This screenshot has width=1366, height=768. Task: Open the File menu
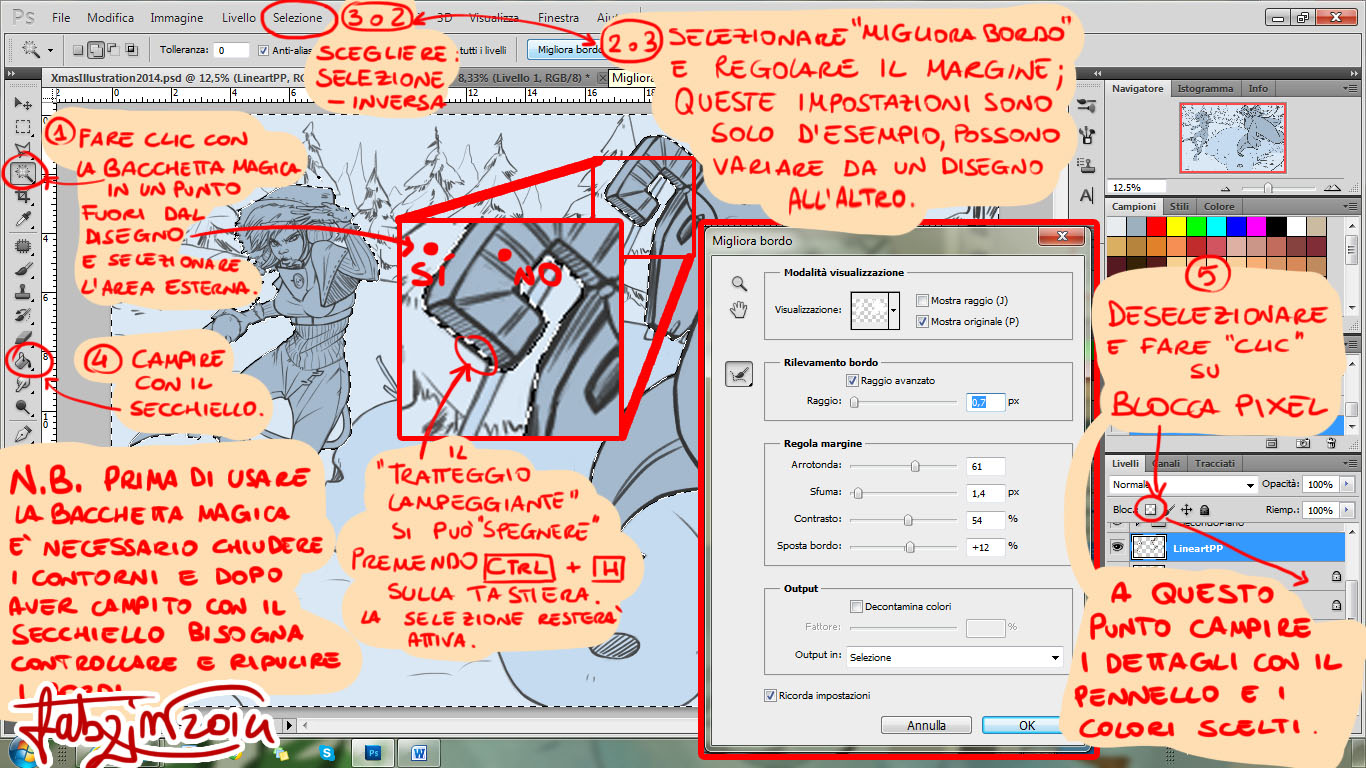click(61, 17)
